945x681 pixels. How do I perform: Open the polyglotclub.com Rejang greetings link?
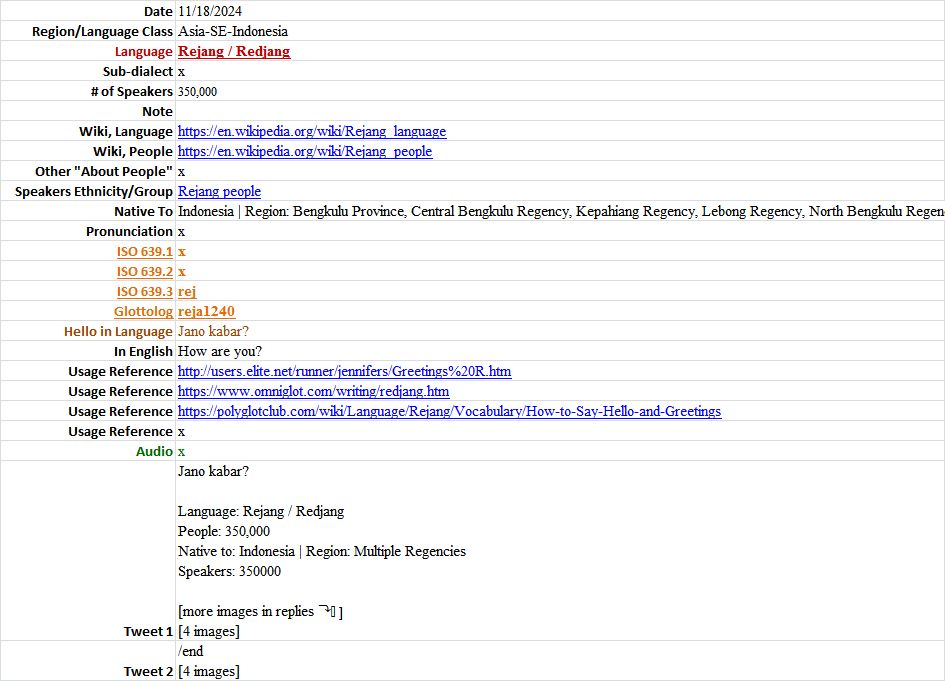pyautogui.click(x=449, y=412)
